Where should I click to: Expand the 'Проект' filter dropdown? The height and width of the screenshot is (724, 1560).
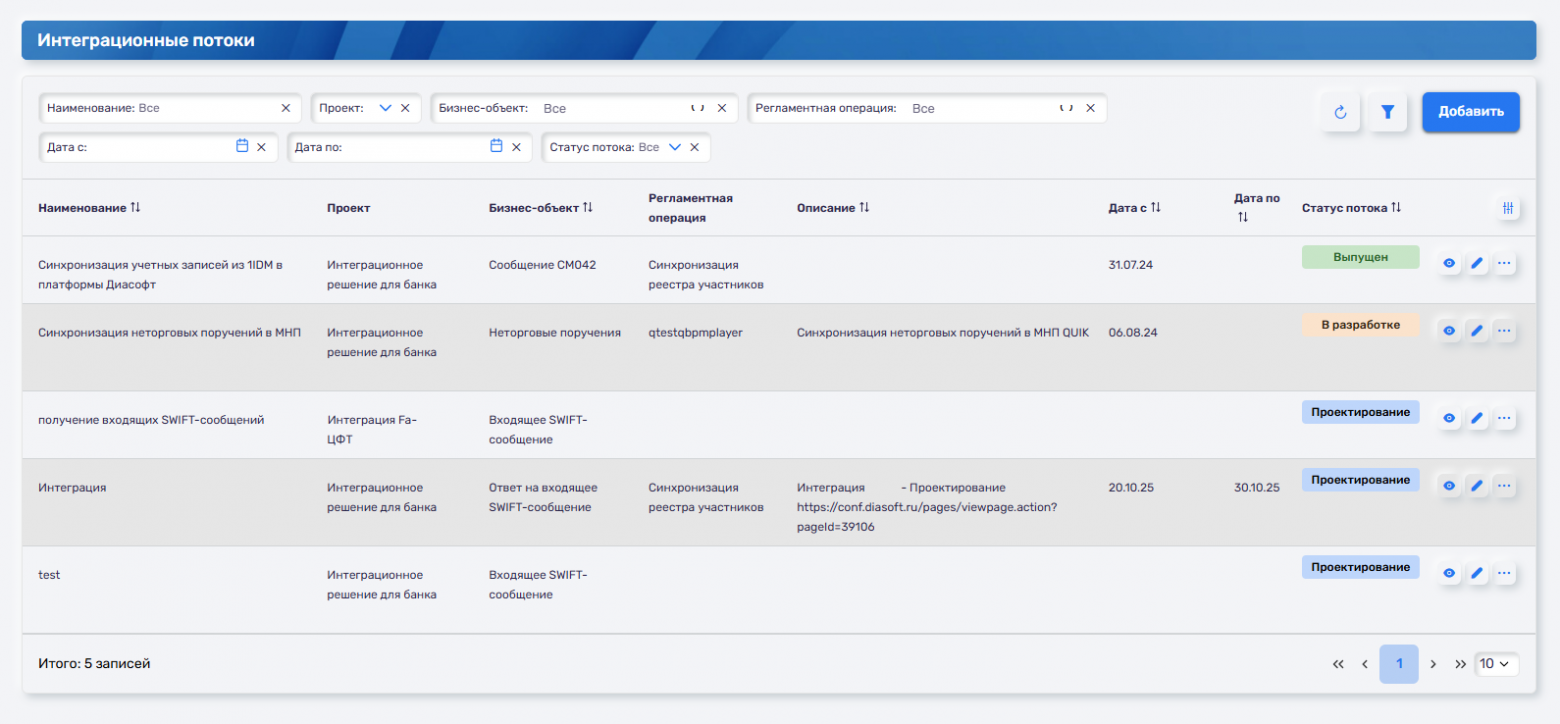[385, 108]
